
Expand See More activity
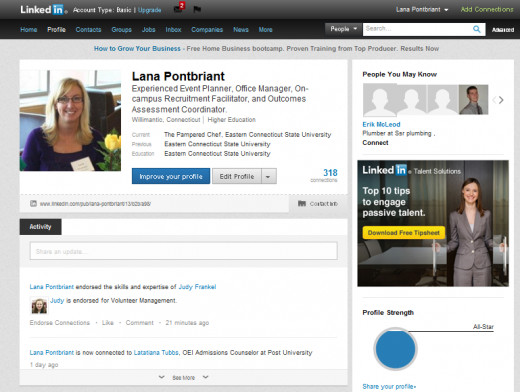183,377
